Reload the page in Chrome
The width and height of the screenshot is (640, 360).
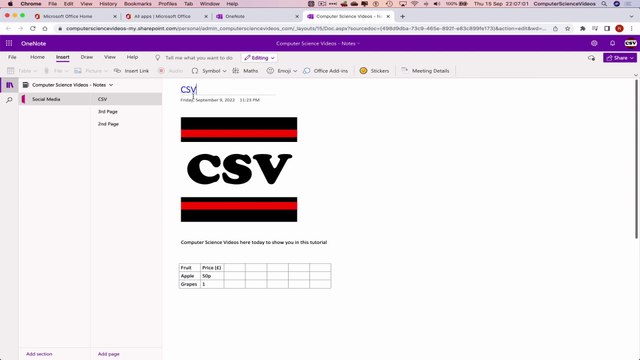click(x=33, y=29)
